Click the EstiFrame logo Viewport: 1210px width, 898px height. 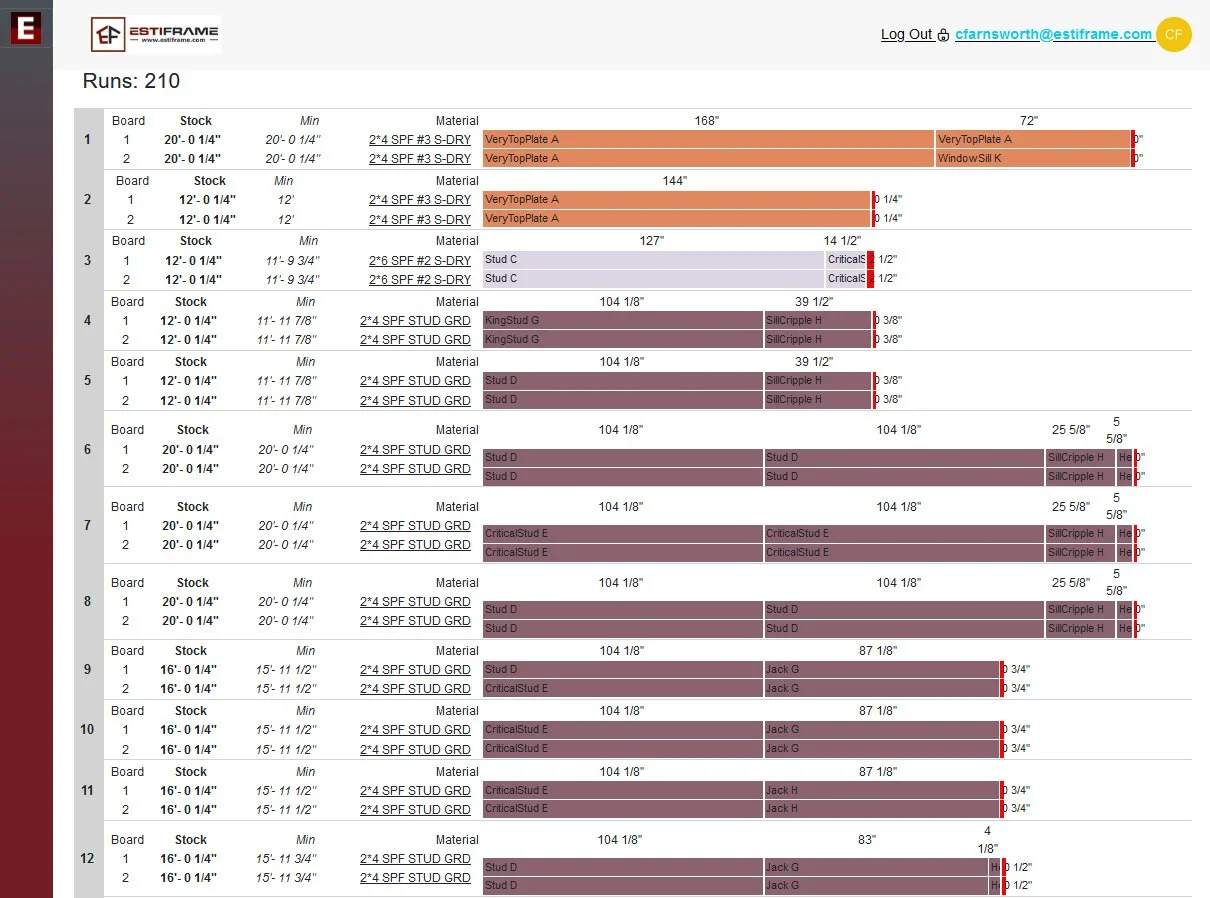pos(154,33)
